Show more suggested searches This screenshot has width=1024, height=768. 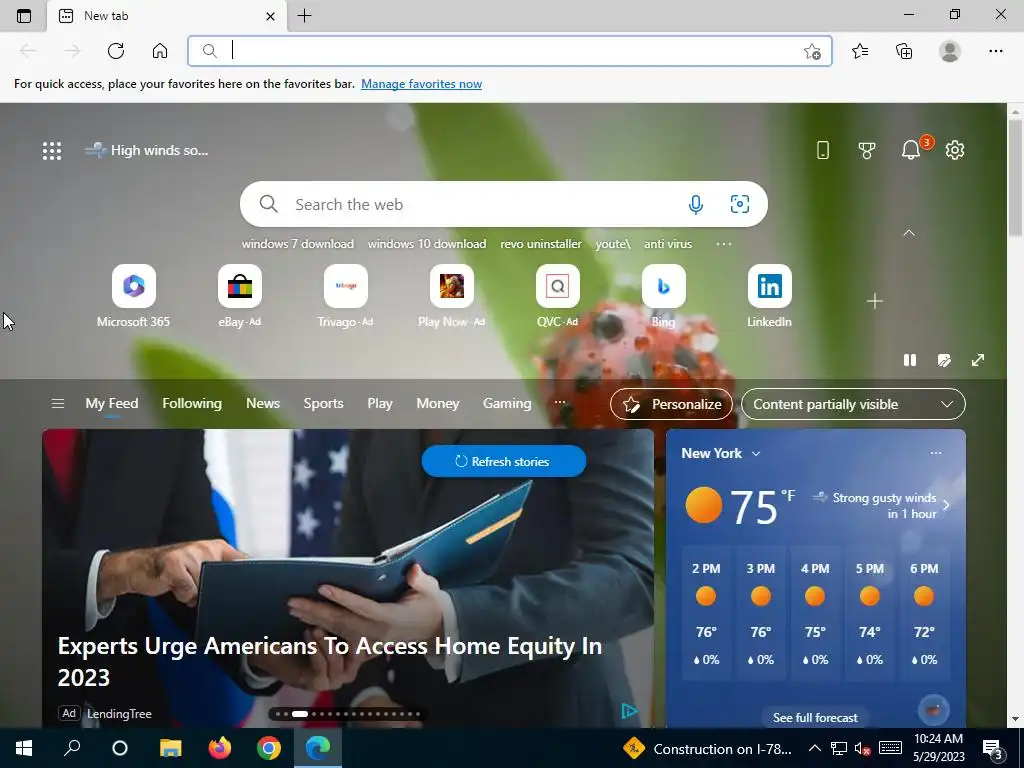(724, 244)
